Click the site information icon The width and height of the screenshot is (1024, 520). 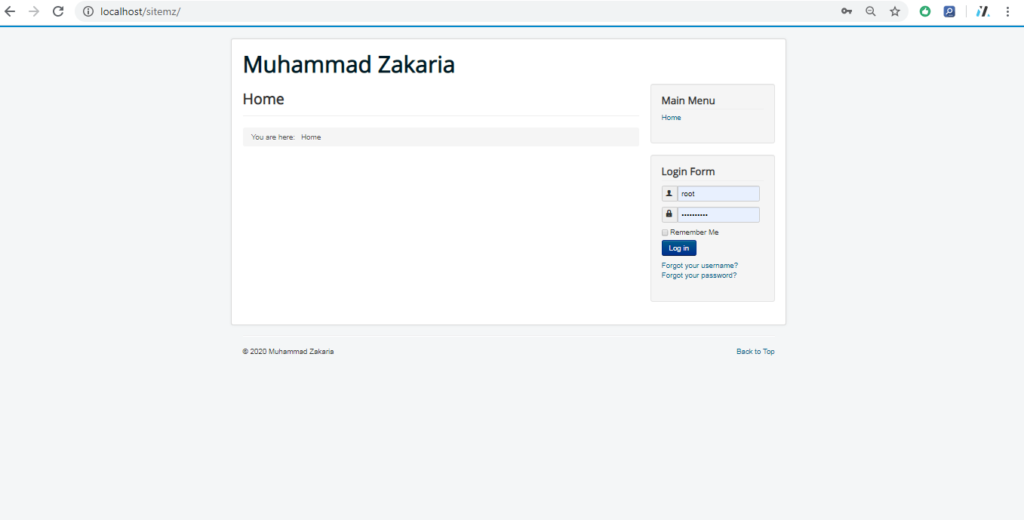[x=88, y=11]
